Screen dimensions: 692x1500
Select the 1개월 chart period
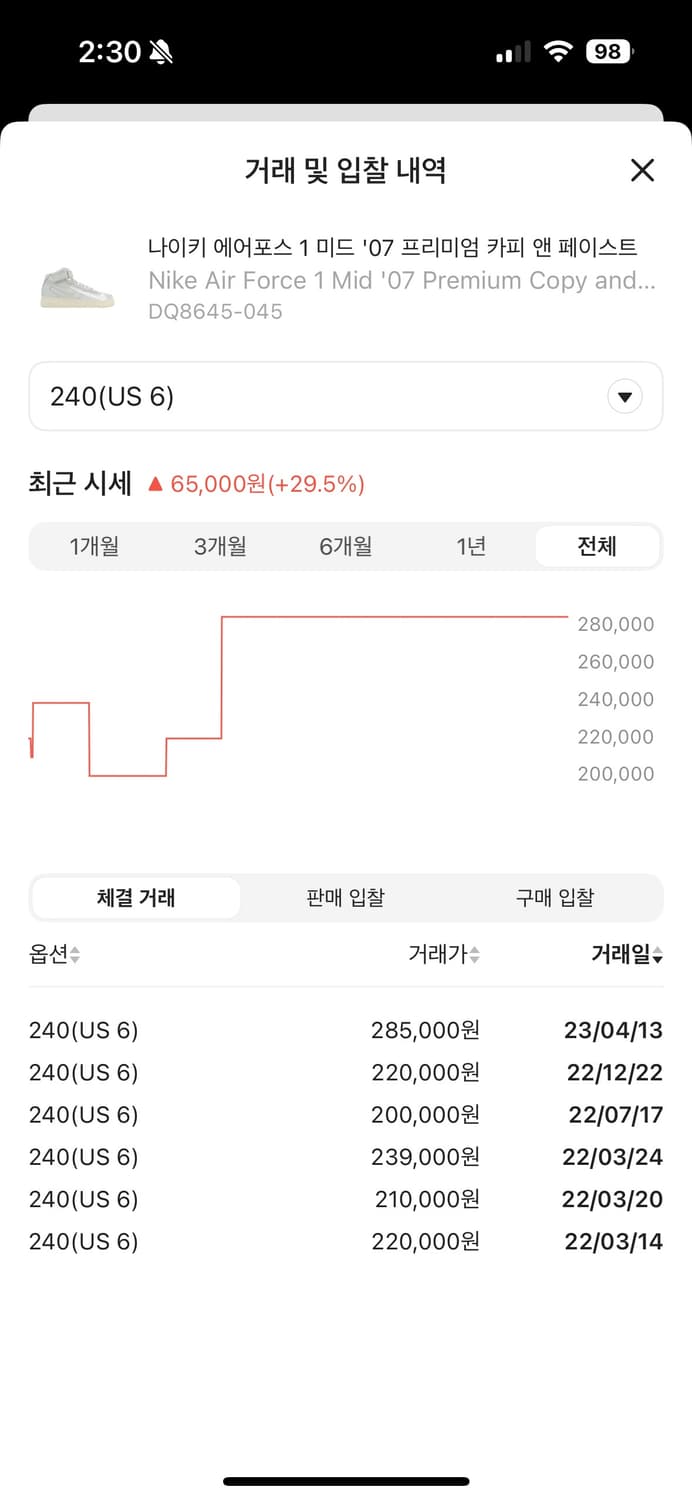click(95, 546)
